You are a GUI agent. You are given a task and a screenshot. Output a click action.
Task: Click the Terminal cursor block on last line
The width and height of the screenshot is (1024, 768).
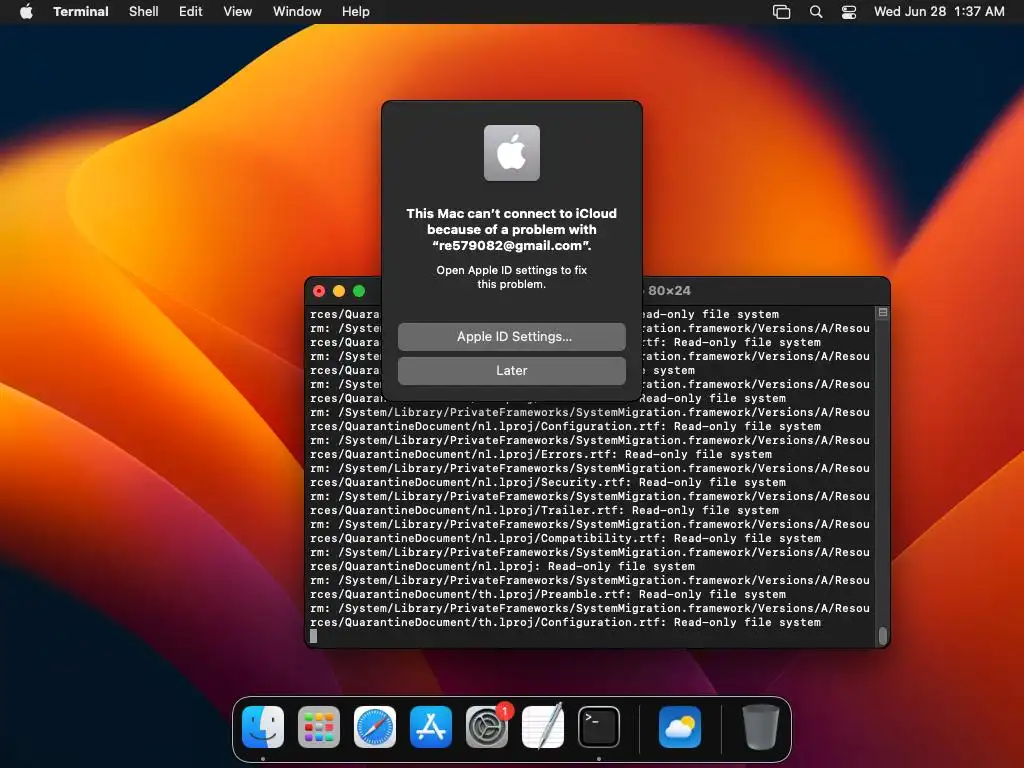coord(313,636)
